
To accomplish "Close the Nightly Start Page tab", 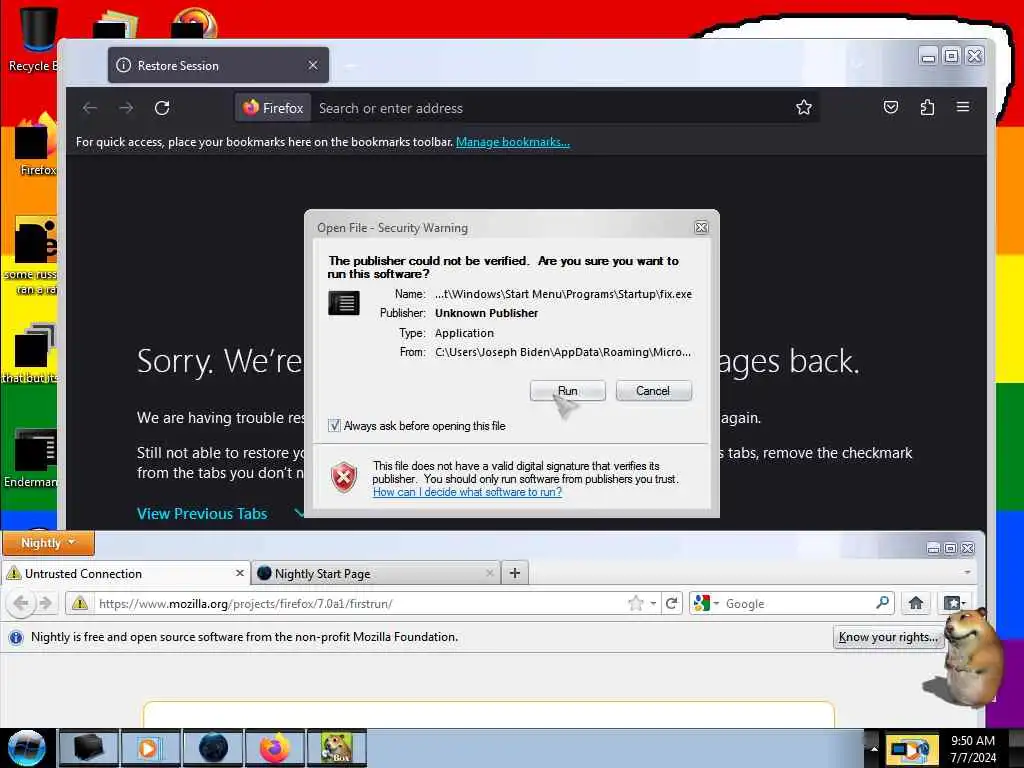I will coord(489,573).
